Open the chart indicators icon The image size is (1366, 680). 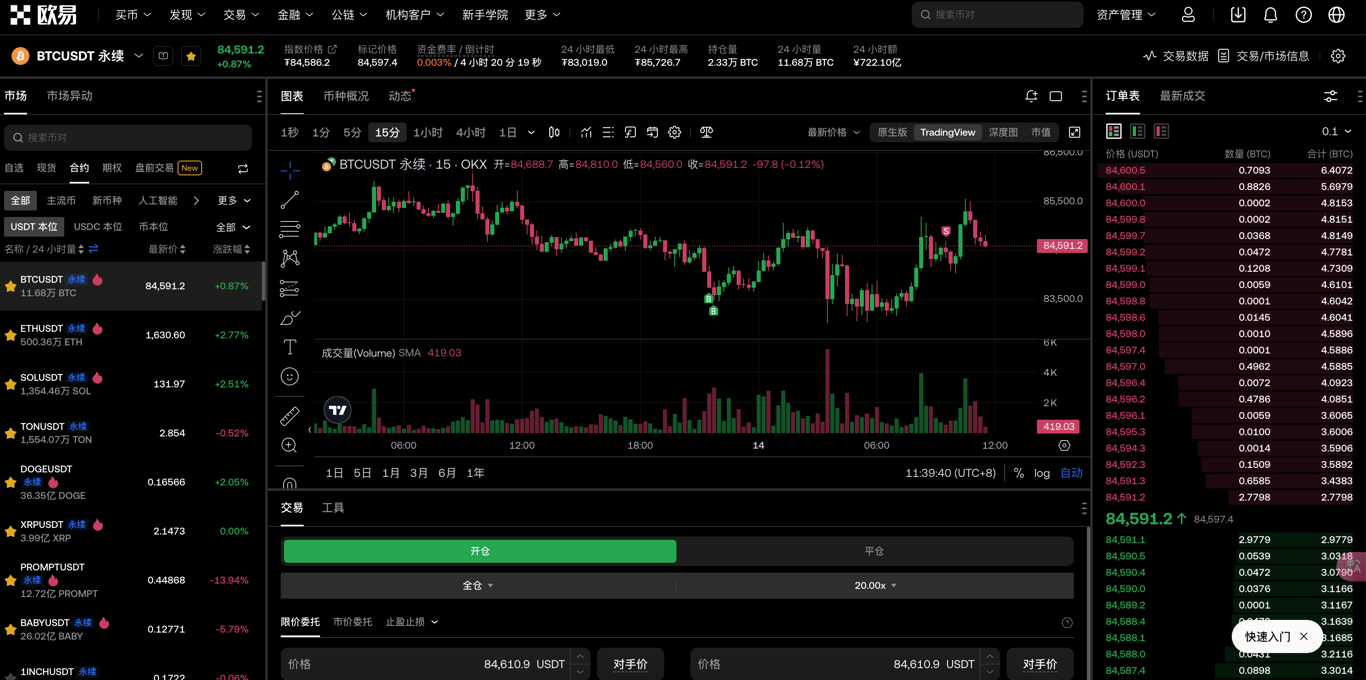[x=586, y=132]
